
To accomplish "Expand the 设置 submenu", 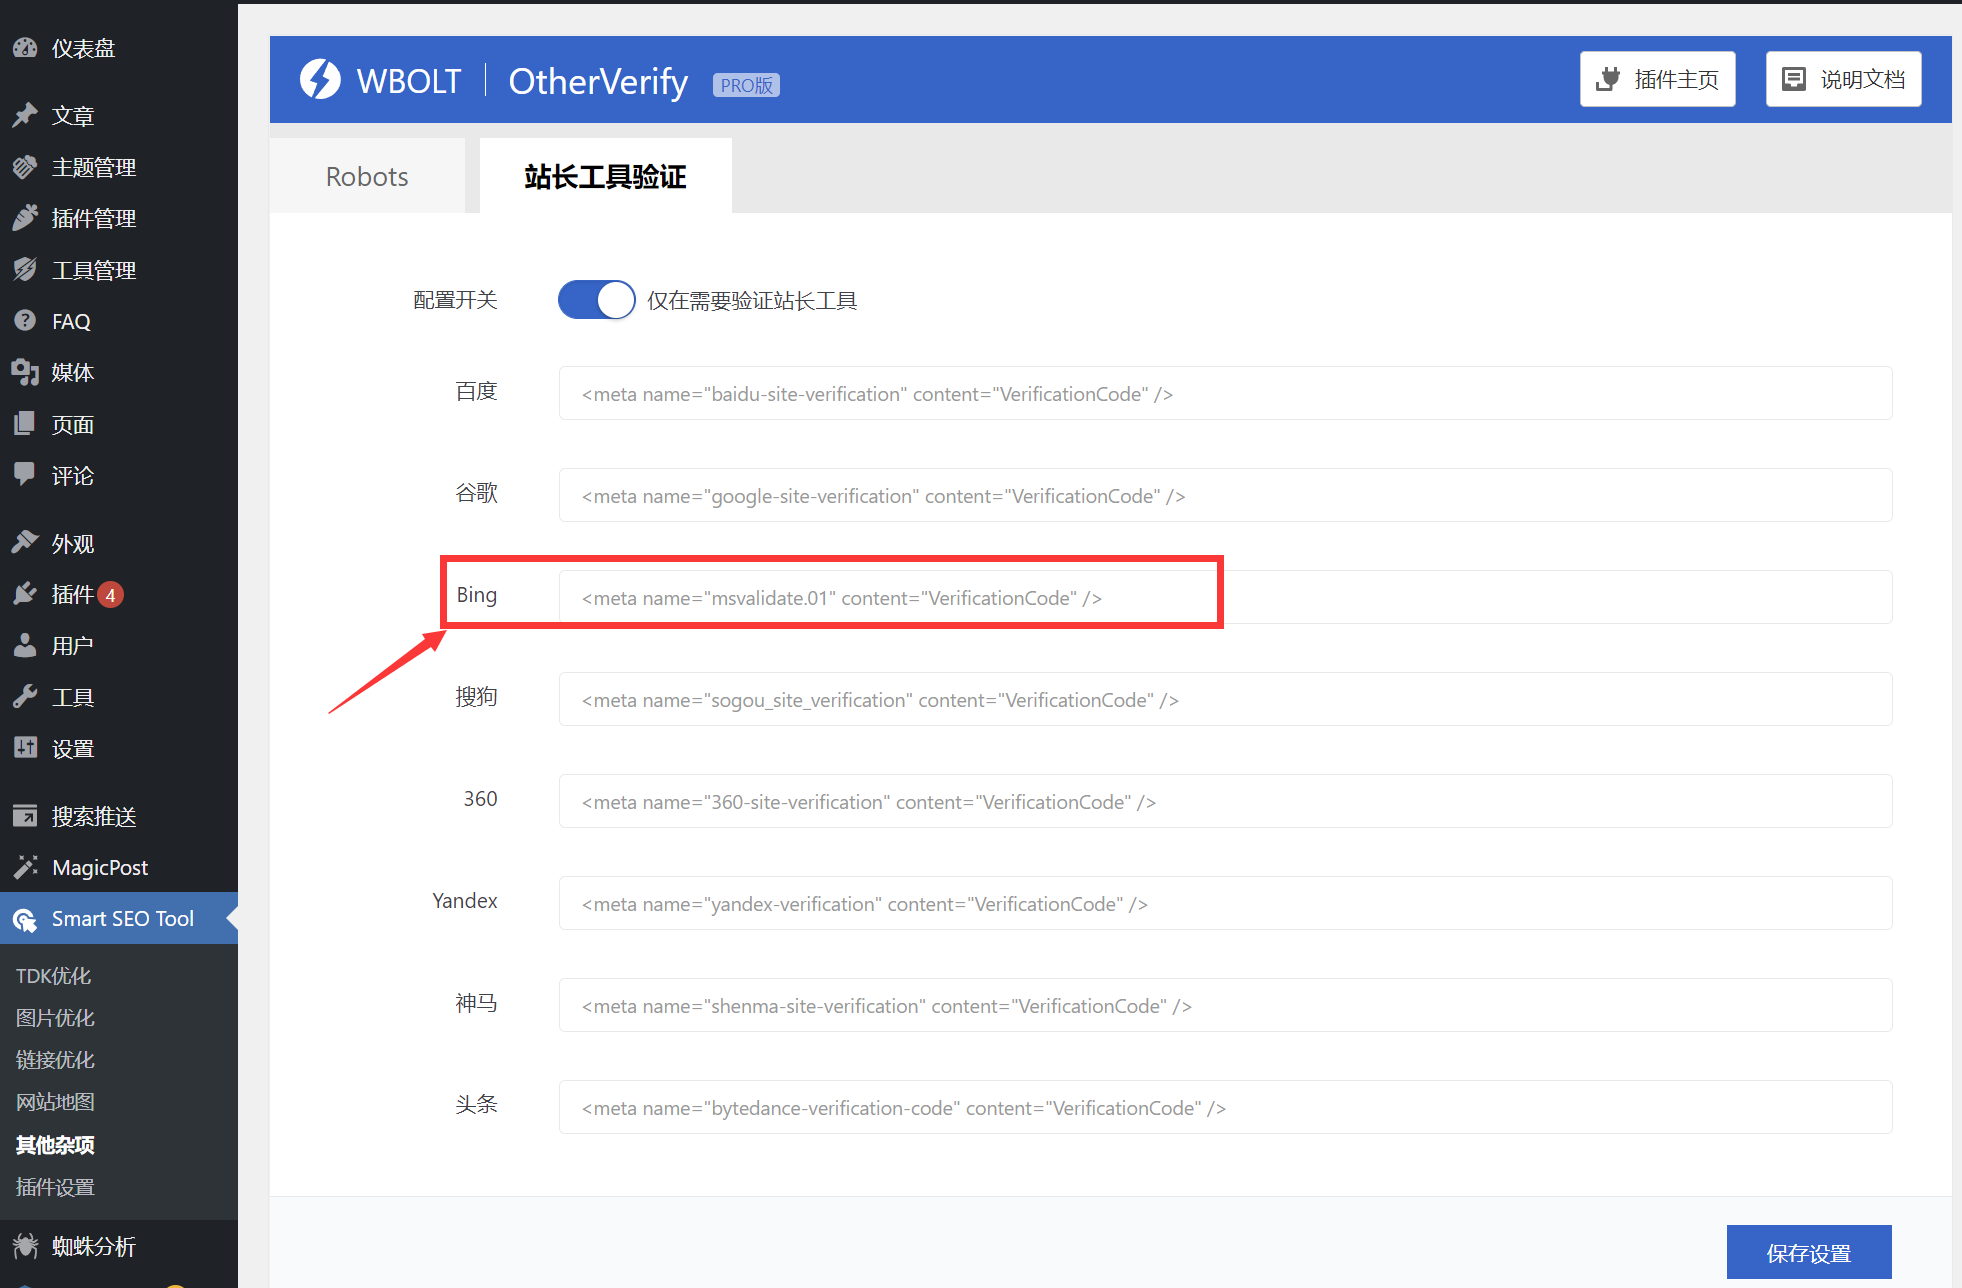I will (x=72, y=748).
